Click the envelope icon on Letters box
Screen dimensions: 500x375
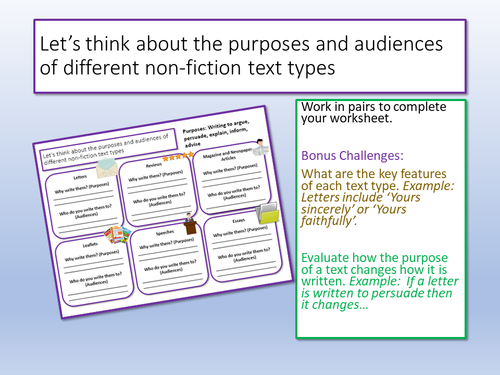[107, 168]
